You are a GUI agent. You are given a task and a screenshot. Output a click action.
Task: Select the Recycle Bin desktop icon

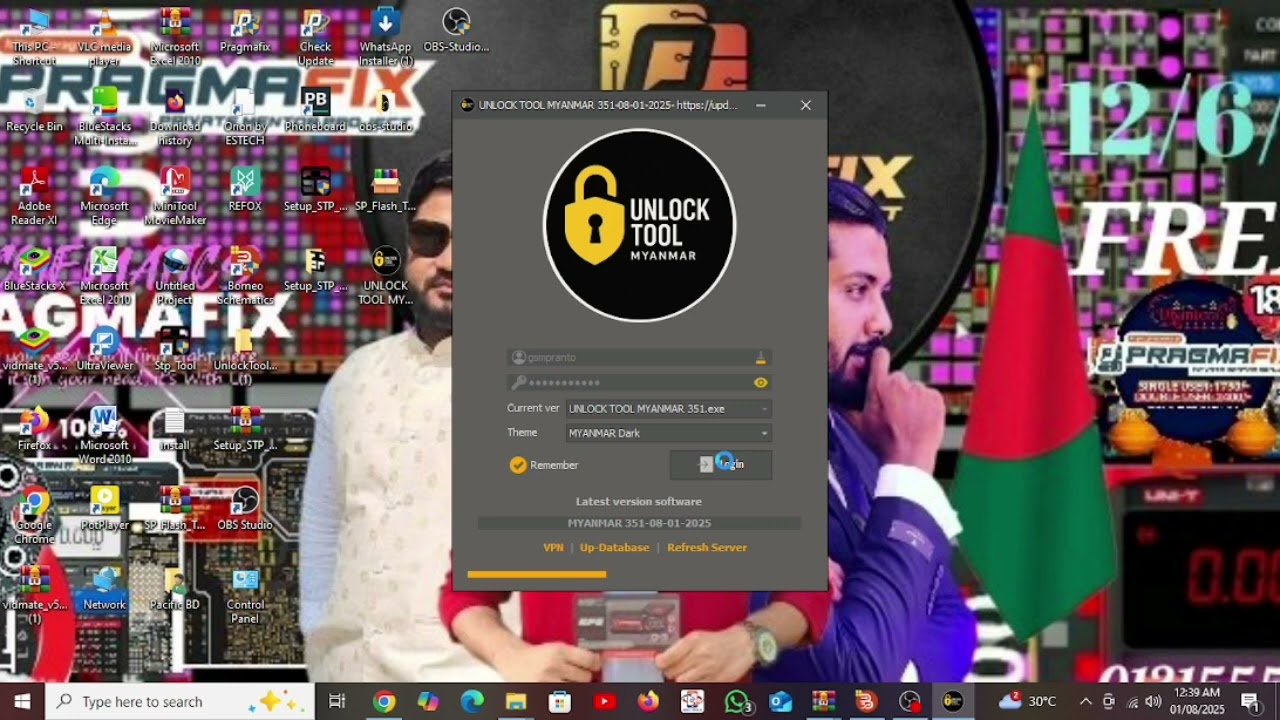(34, 110)
